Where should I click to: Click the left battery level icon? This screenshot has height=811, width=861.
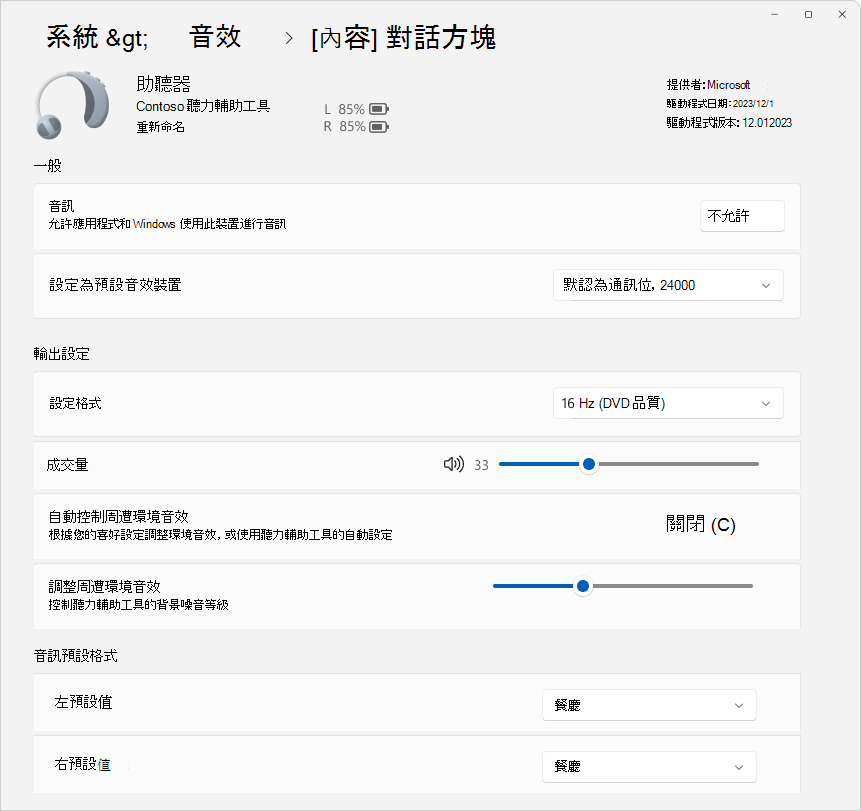[x=379, y=109]
